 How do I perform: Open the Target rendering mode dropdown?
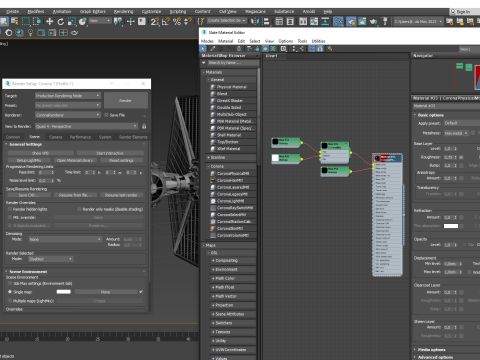(68, 96)
